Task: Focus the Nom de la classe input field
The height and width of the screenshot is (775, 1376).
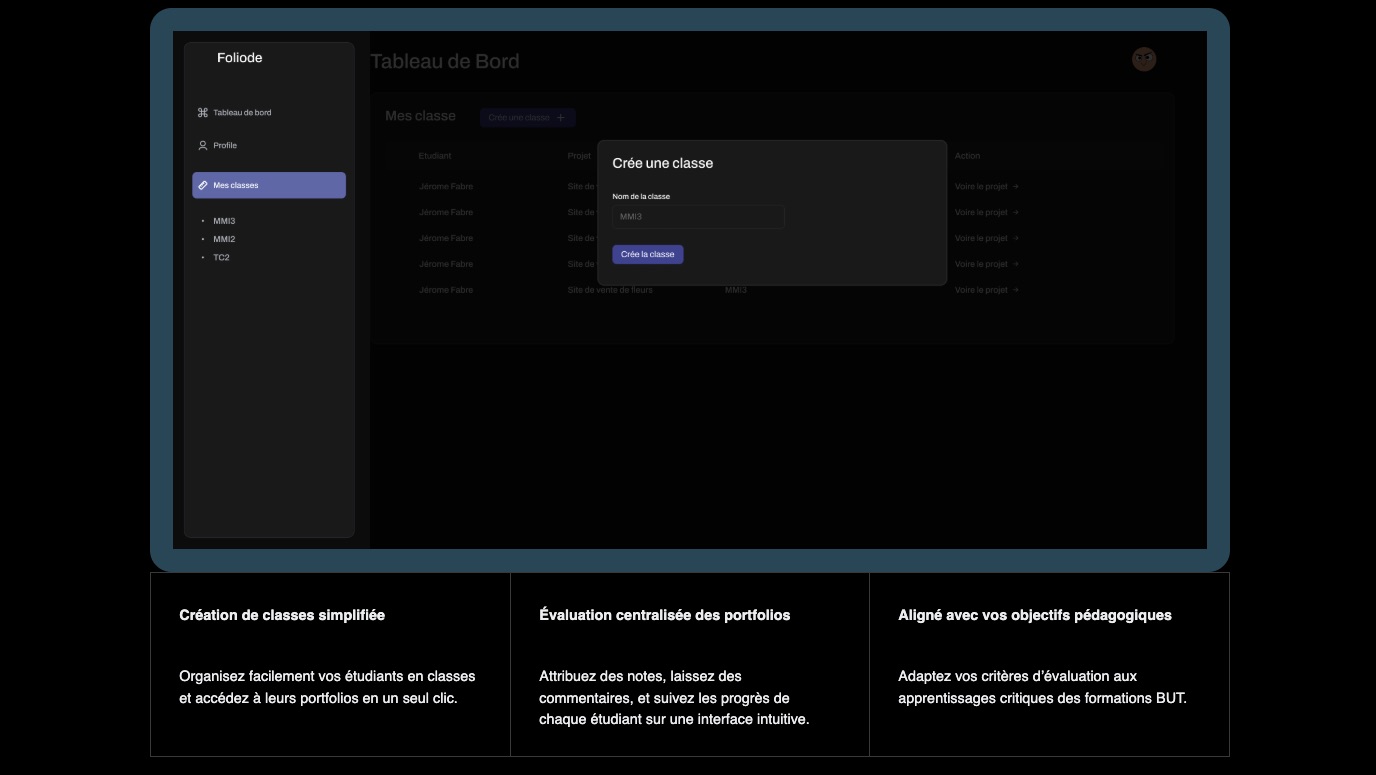Action: point(698,217)
